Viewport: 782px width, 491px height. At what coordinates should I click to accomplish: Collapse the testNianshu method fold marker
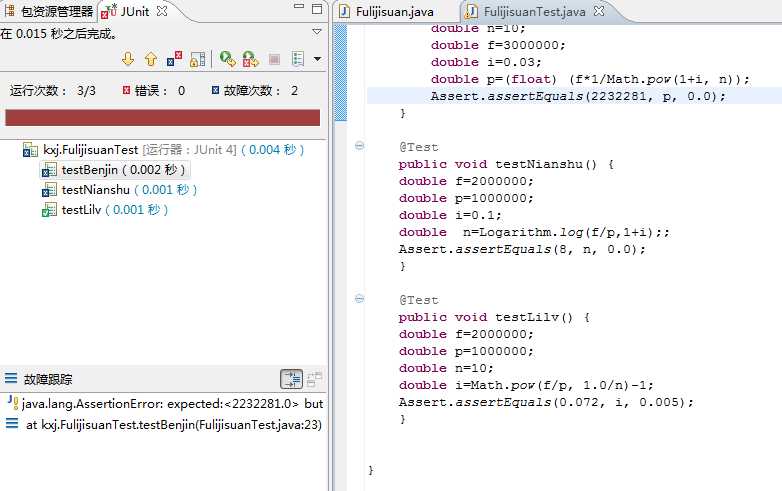(359, 146)
